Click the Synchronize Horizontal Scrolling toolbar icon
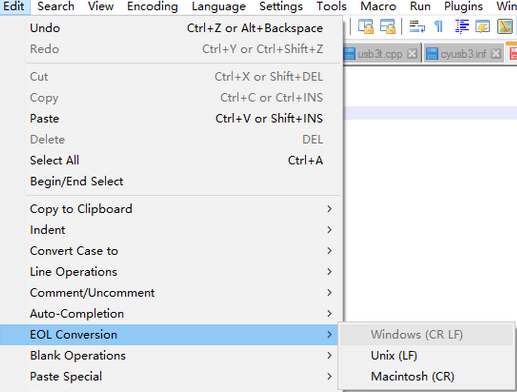The width and height of the screenshot is (517, 392). [x=388, y=26]
